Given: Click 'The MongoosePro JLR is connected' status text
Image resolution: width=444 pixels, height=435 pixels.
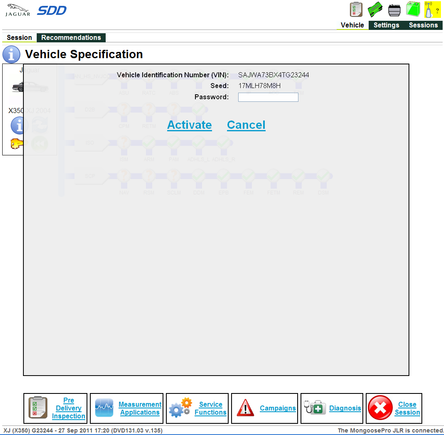Looking at the screenshot, I should click(390, 430).
